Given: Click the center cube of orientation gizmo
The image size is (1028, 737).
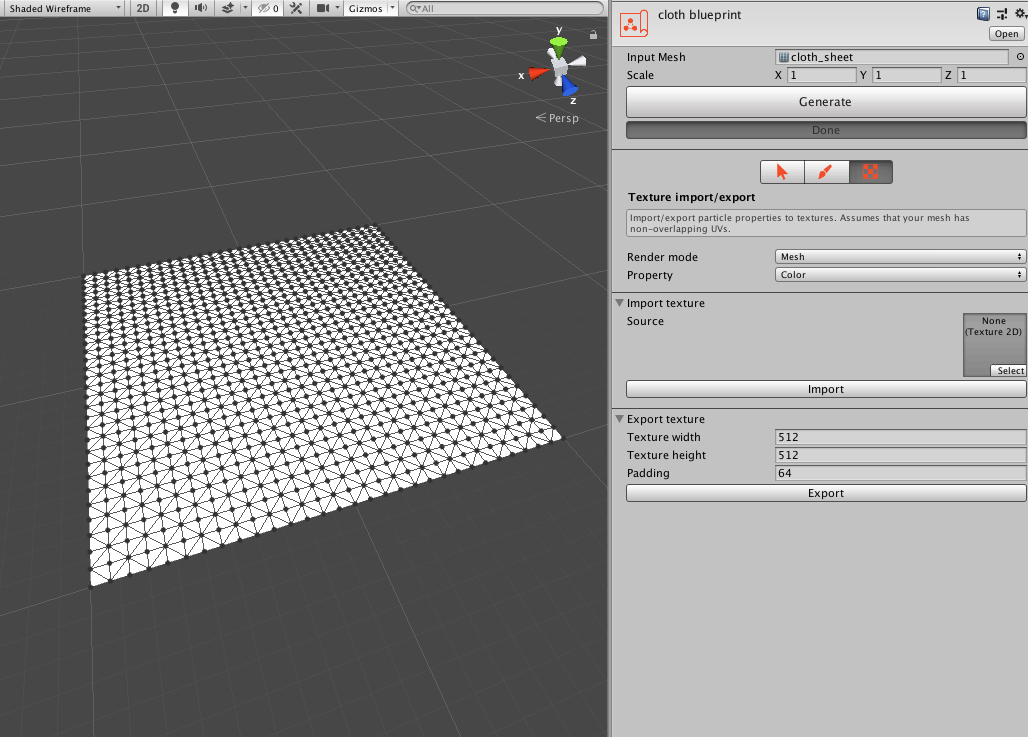Looking at the screenshot, I should point(559,66).
